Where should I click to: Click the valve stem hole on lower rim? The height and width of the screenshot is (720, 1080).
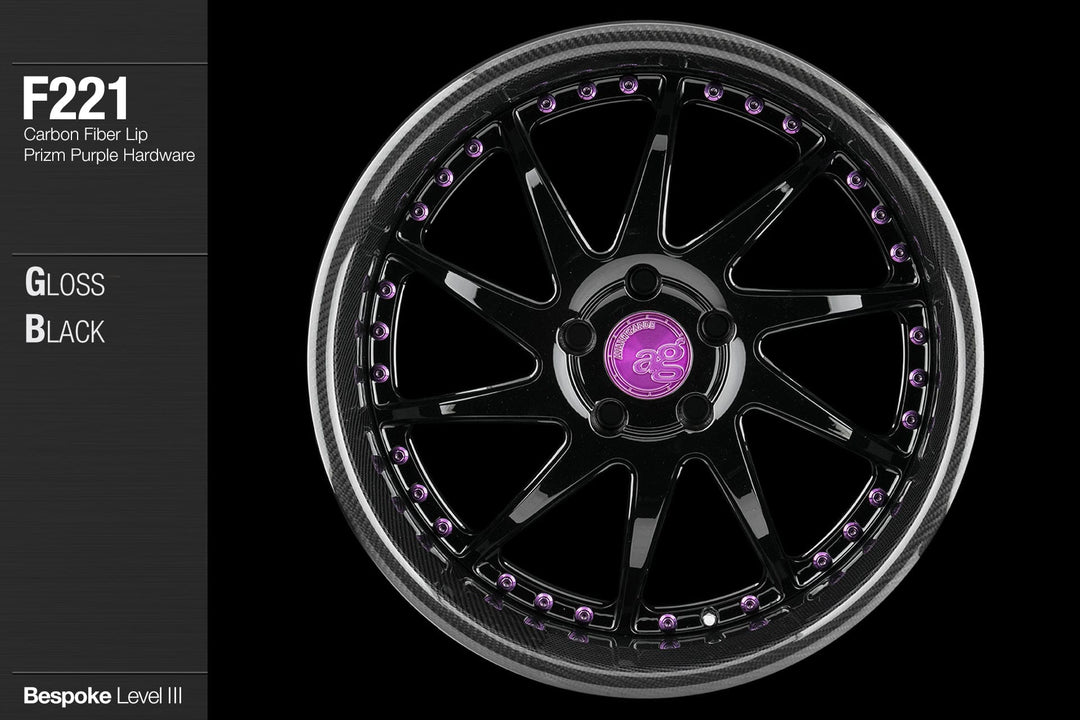(x=712, y=622)
